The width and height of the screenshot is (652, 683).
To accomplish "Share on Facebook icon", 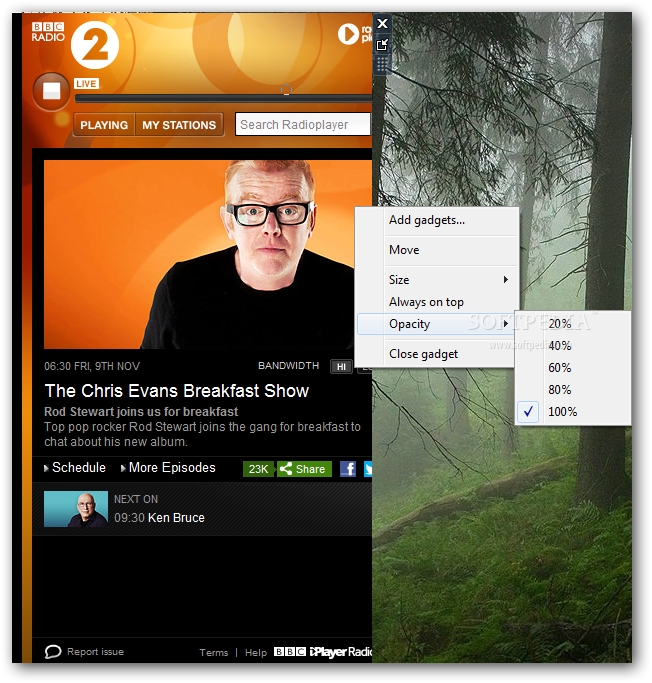I will (x=348, y=469).
